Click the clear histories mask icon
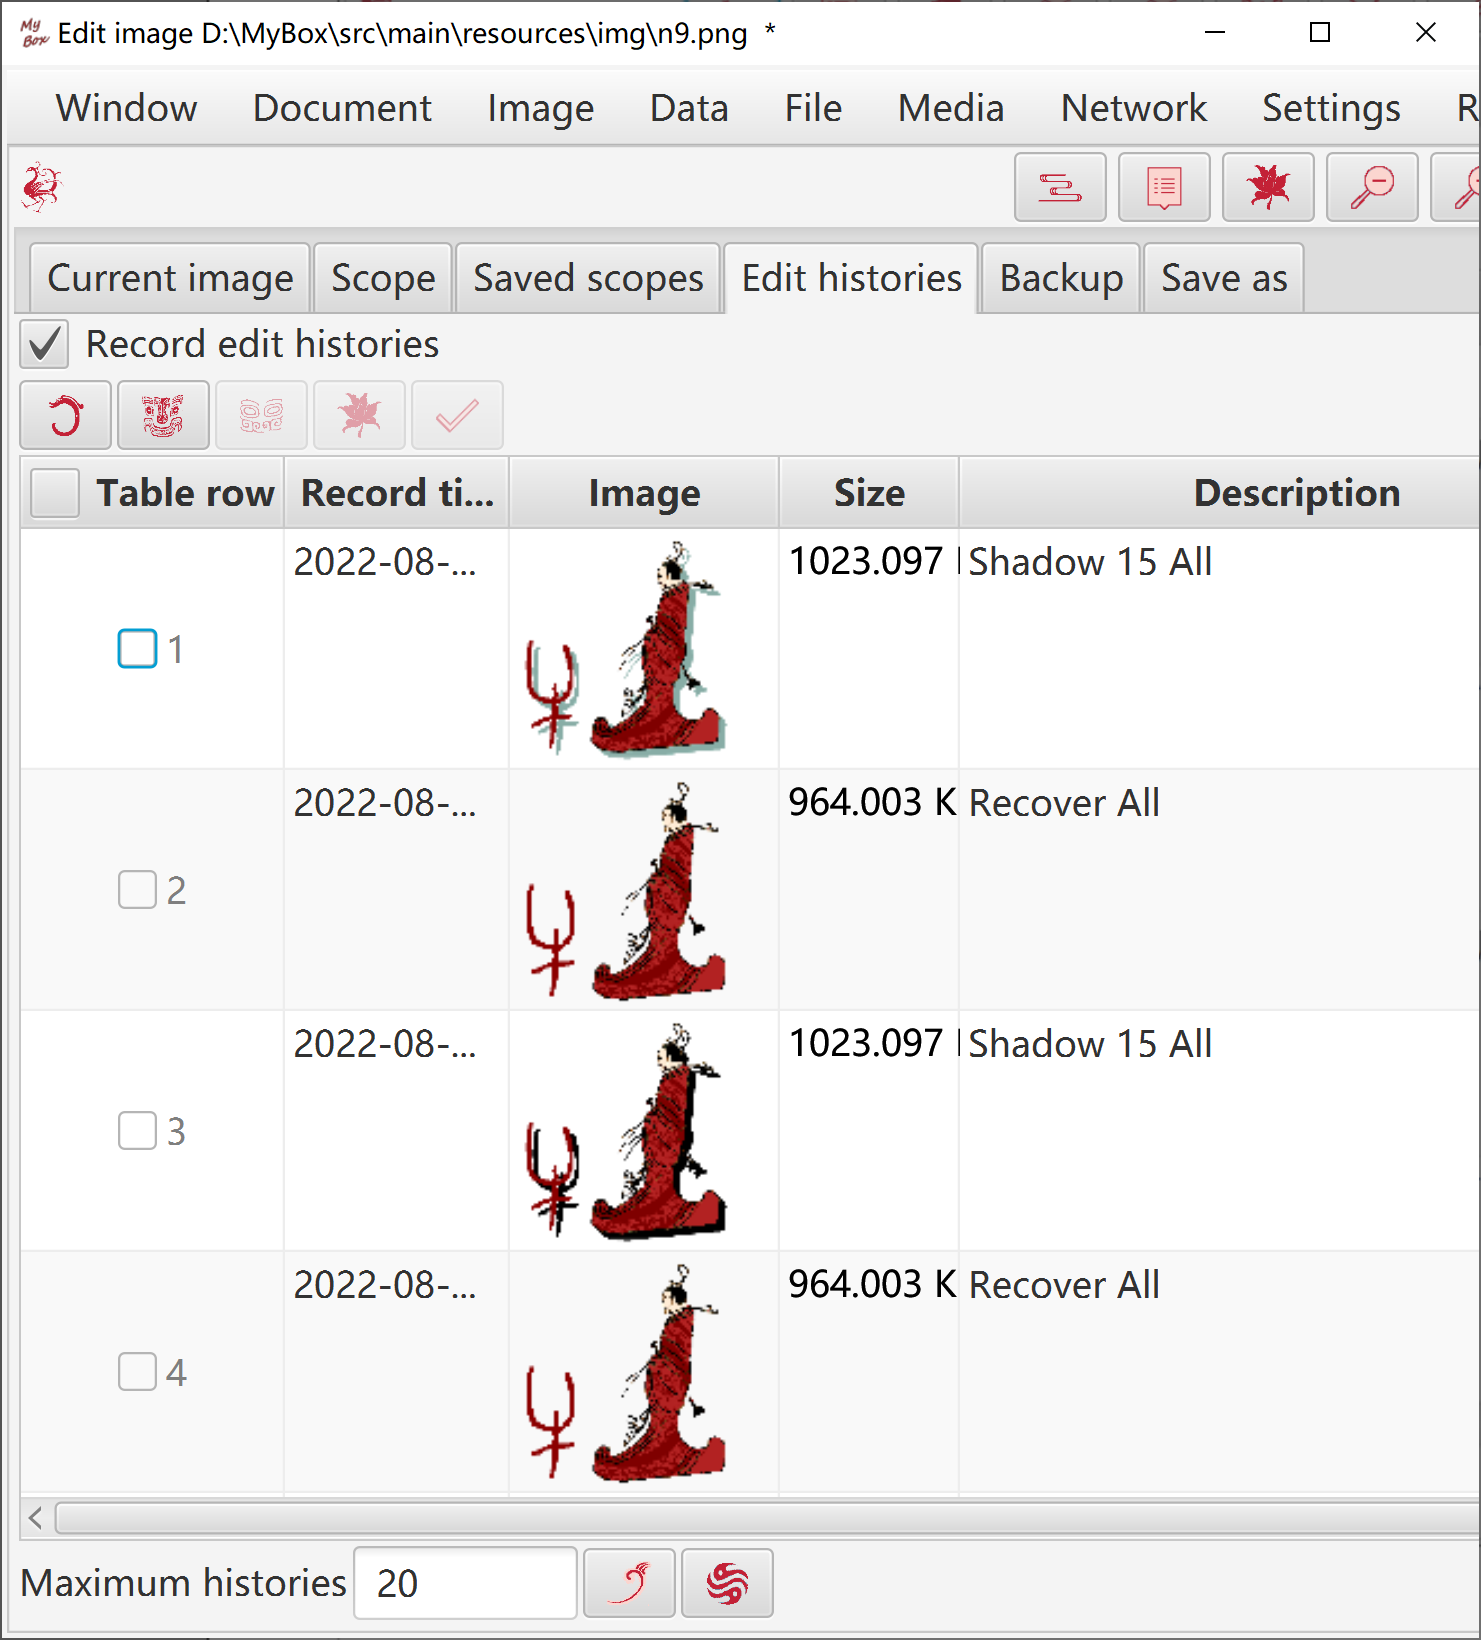The height and width of the screenshot is (1640, 1481). (x=163, y=415)
